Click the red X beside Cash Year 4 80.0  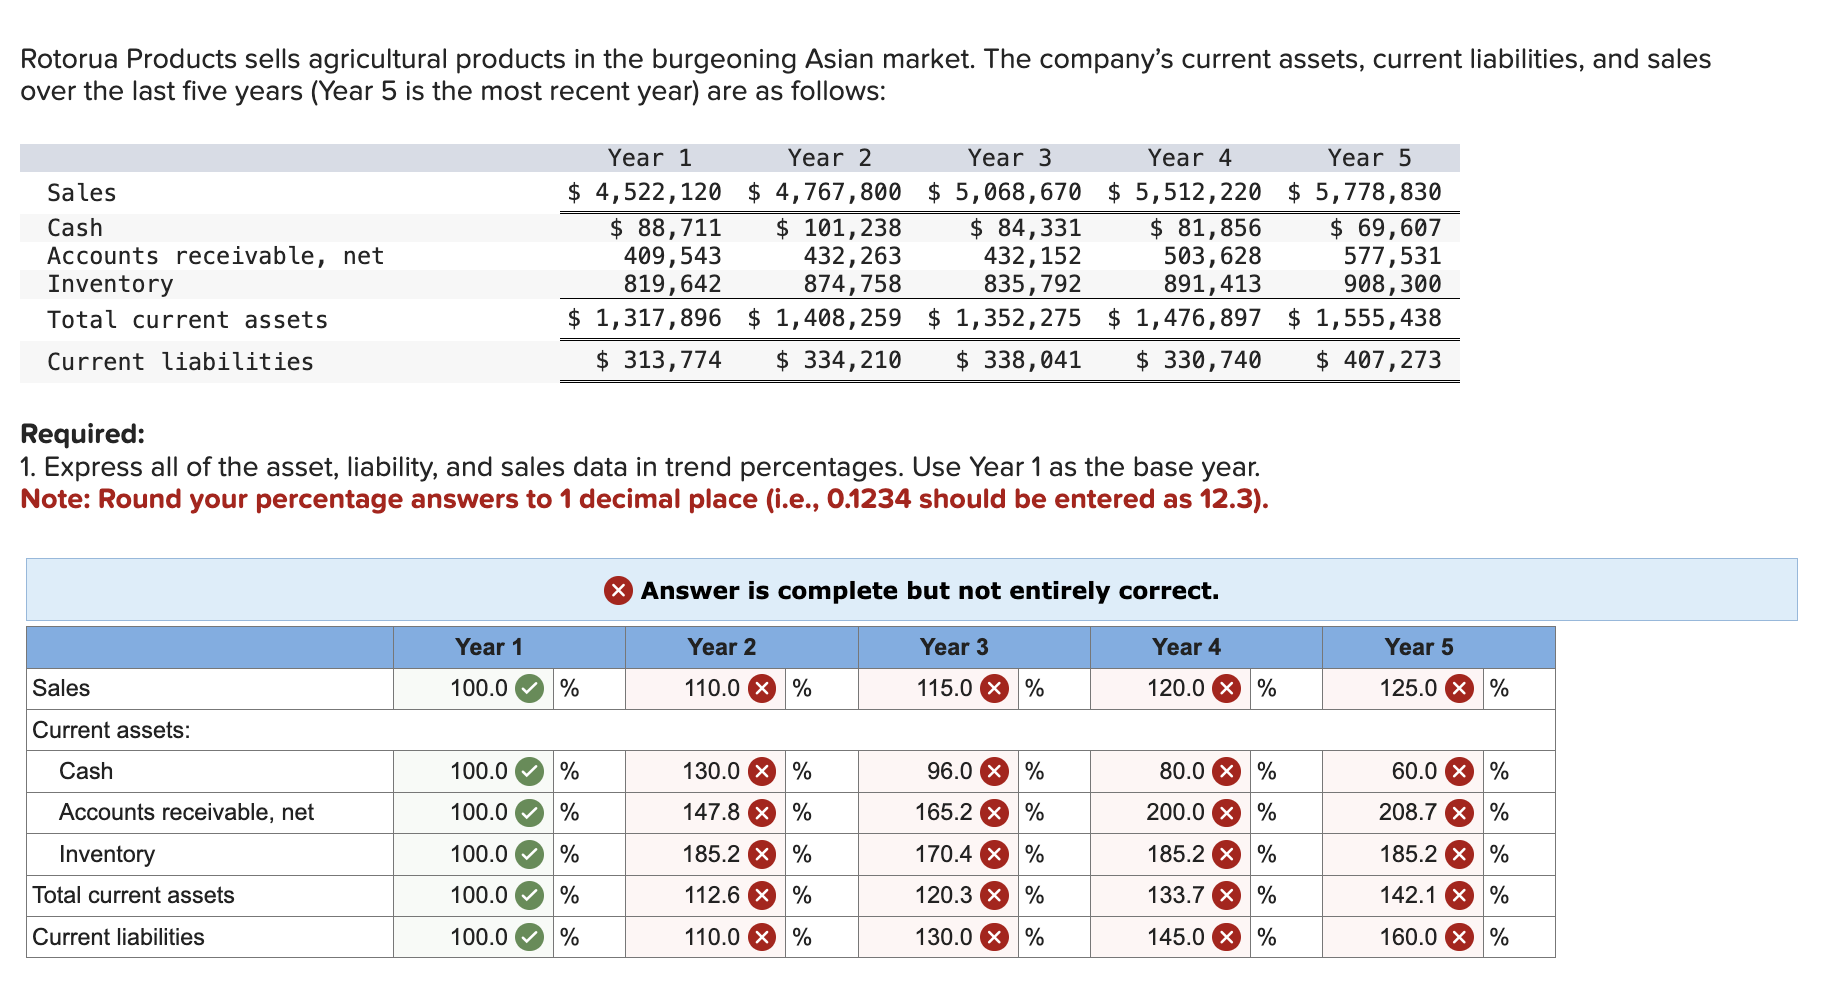[x=1226, y=772]
